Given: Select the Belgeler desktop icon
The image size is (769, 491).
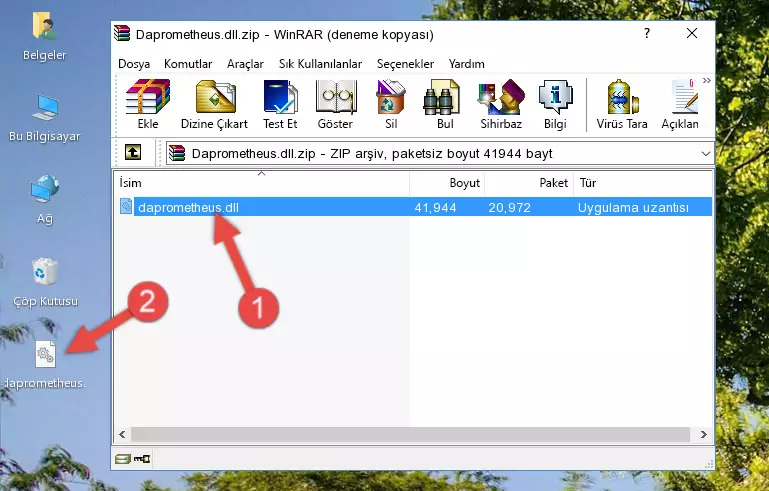Looking at the screenshot, I should (45, 37).
